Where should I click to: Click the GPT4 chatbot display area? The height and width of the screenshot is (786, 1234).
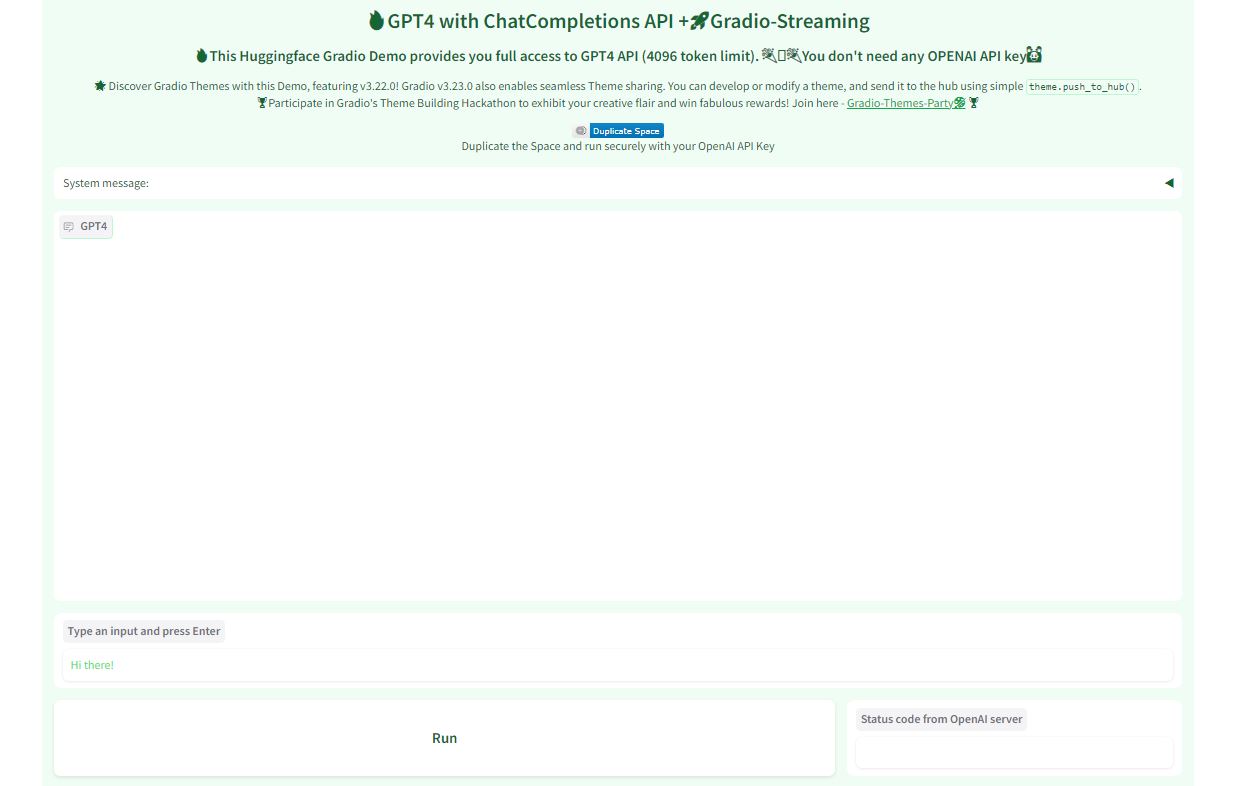click(x=617, y=406)
